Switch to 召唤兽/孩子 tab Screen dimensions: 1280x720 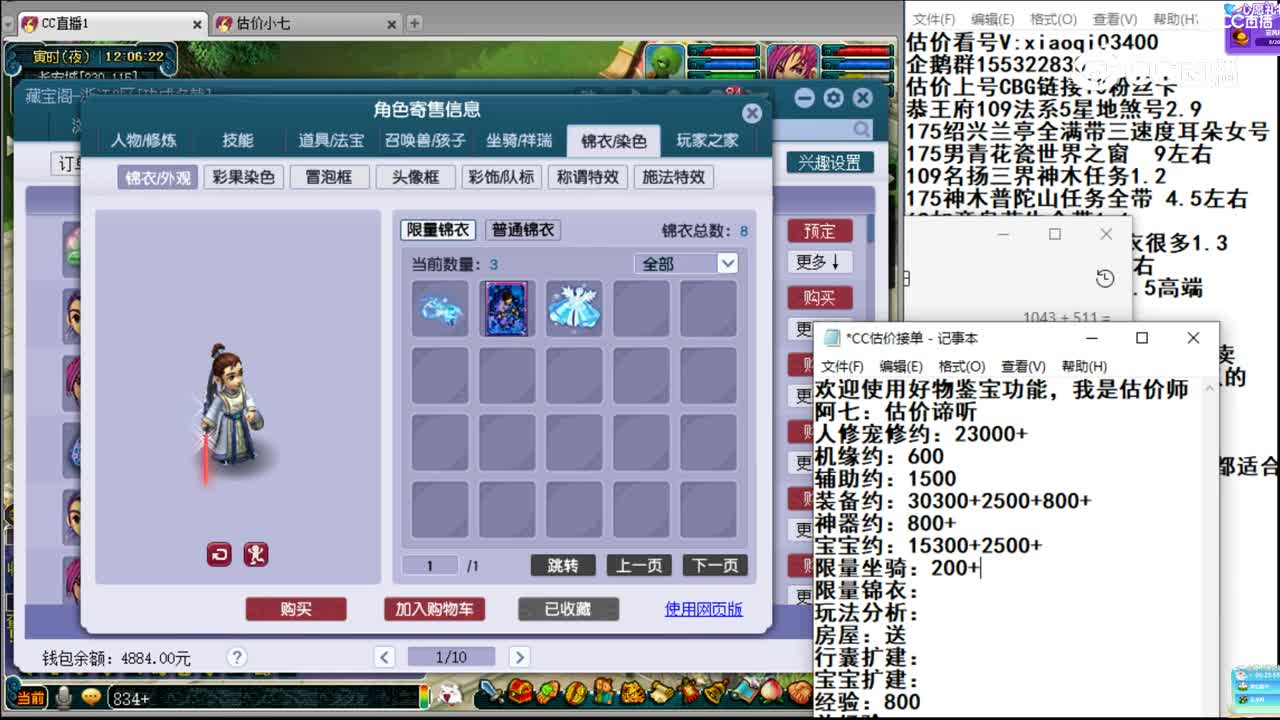pos(425,141)
